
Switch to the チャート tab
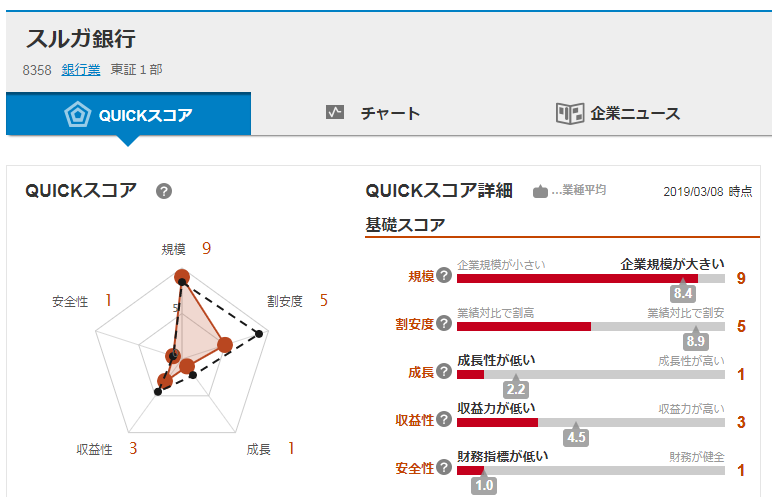(x=373, y=113)
